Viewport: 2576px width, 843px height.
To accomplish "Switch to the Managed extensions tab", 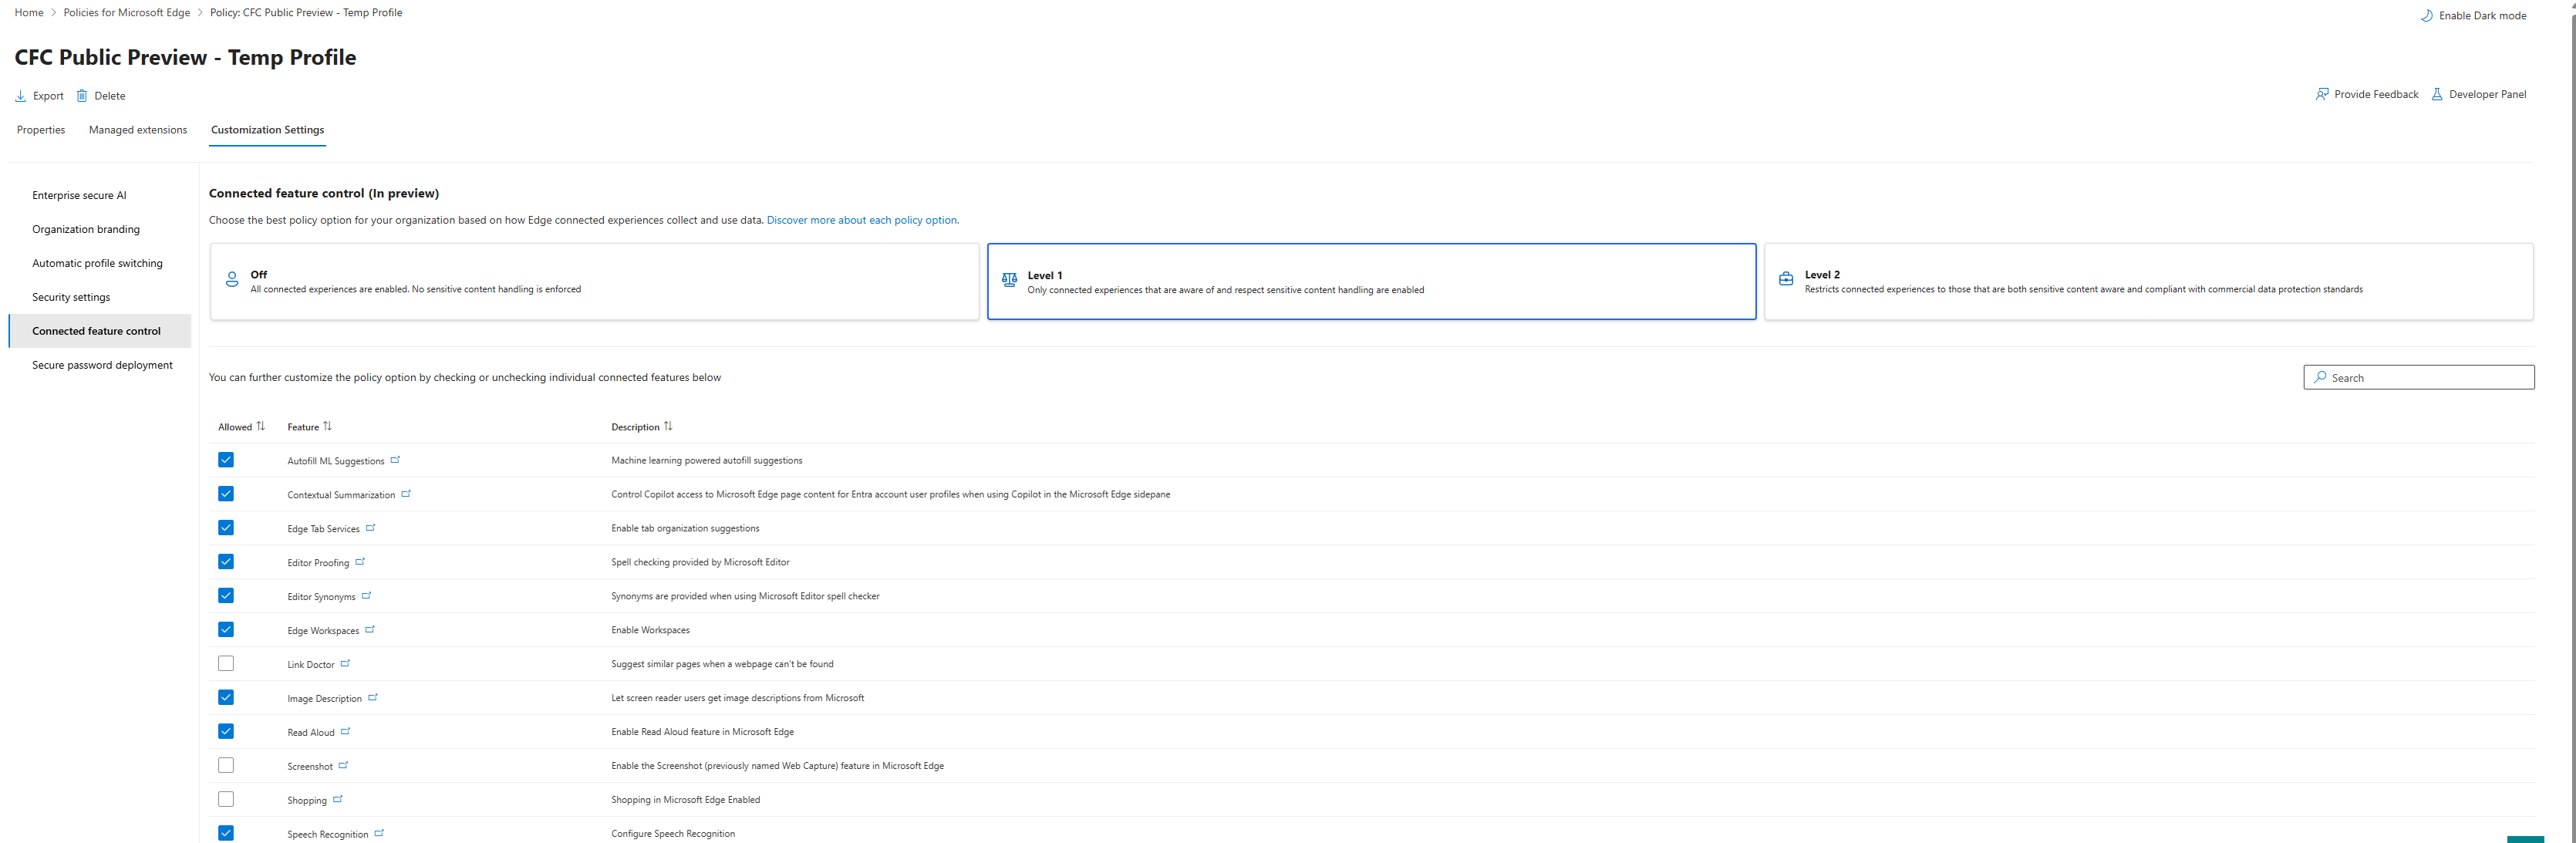I will tap(138, 130).
